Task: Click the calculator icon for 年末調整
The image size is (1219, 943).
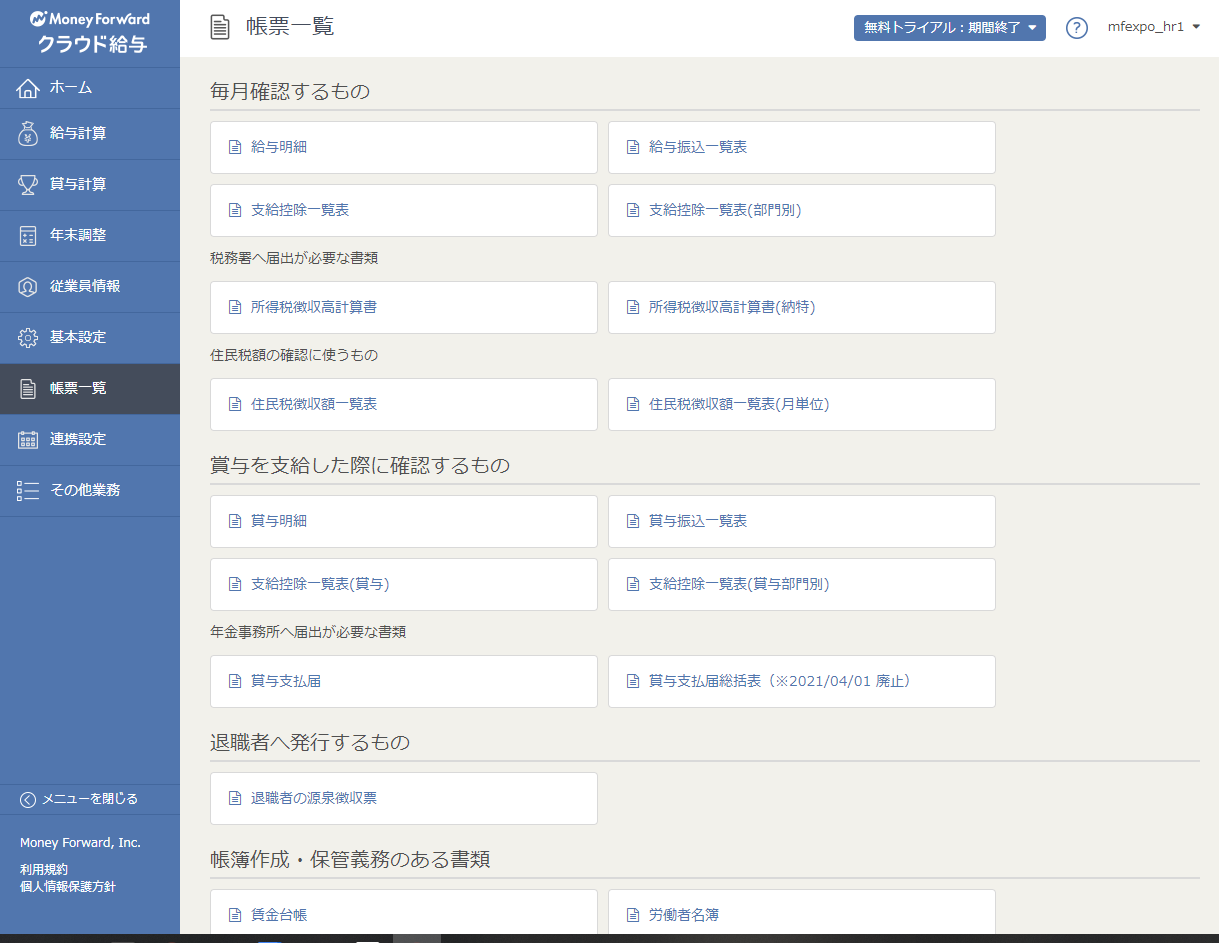Action: point(28,236)
